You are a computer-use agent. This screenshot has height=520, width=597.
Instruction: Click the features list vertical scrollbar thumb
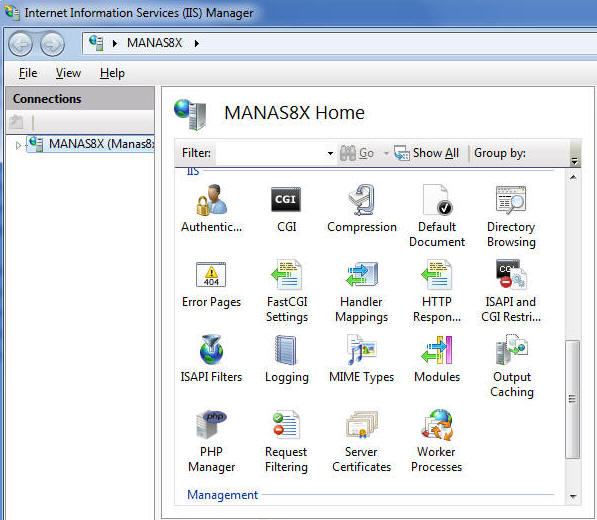click(x=573, y=399)
